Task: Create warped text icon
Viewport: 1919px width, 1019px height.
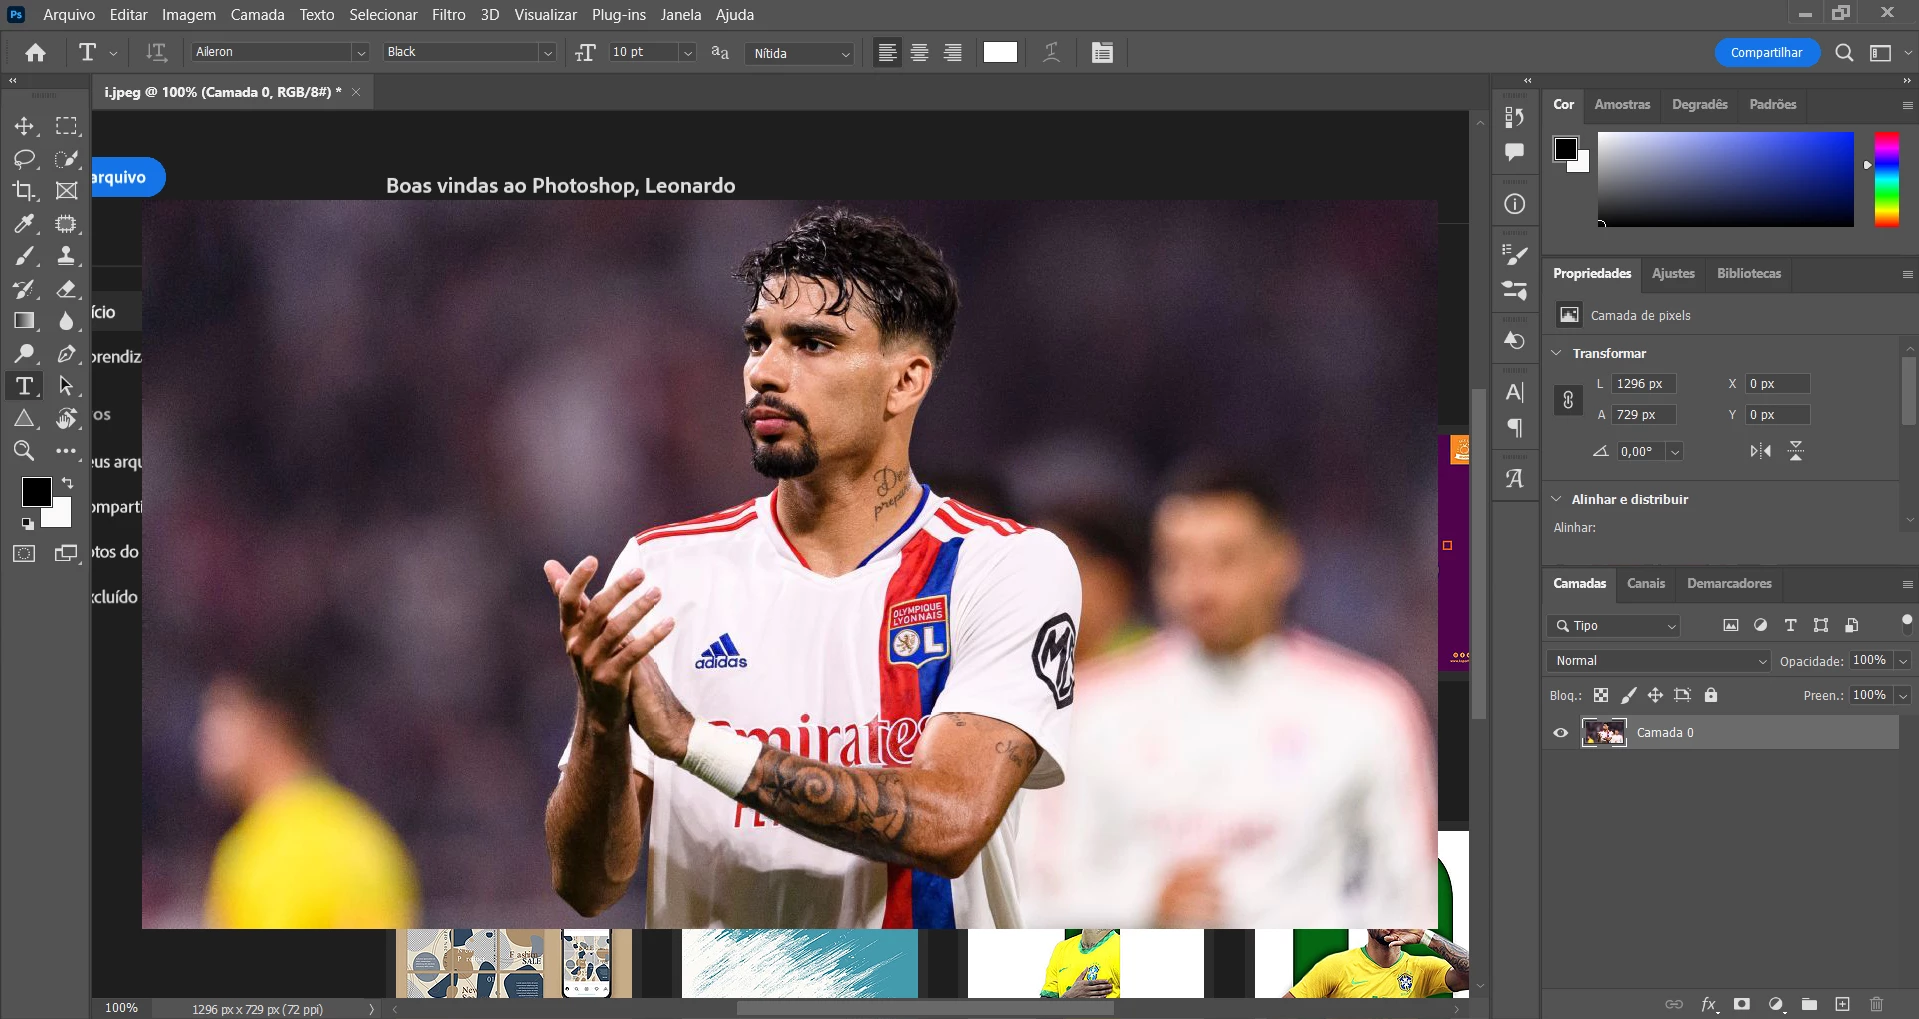Action: [x=1051, y=52]
